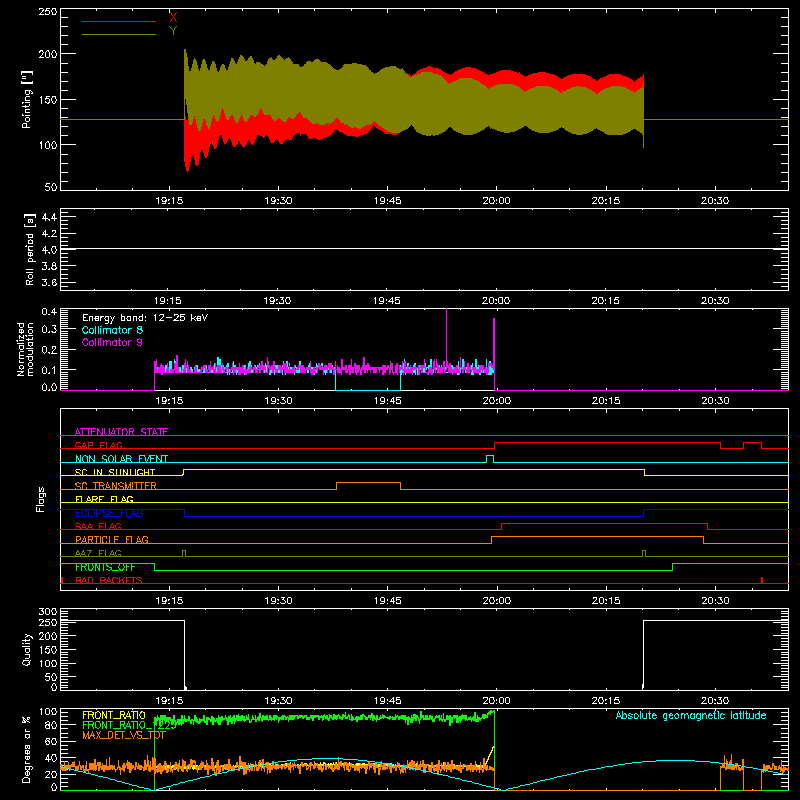Select the BAD_PACKETS flag label
The height and width of the screenshot is (800, 800).
(109, 580)
